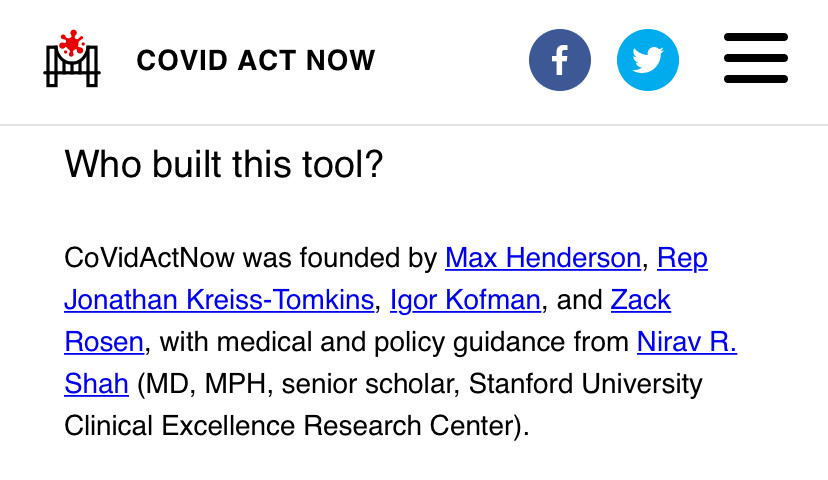
Task: Open the Jonathan Kreiss-Tomkins link
Action: click(219, 300)
